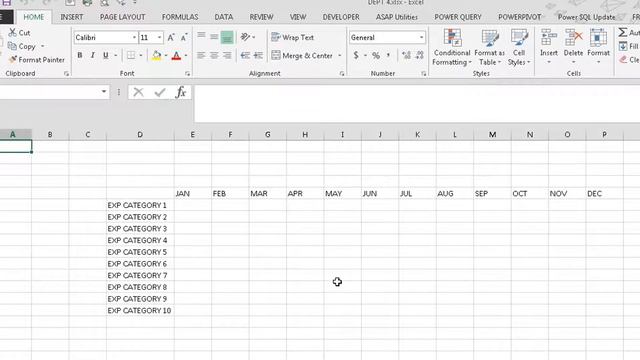640x360 pixels.
Task: Toggle Underline formatting
Action: point(106,55)
